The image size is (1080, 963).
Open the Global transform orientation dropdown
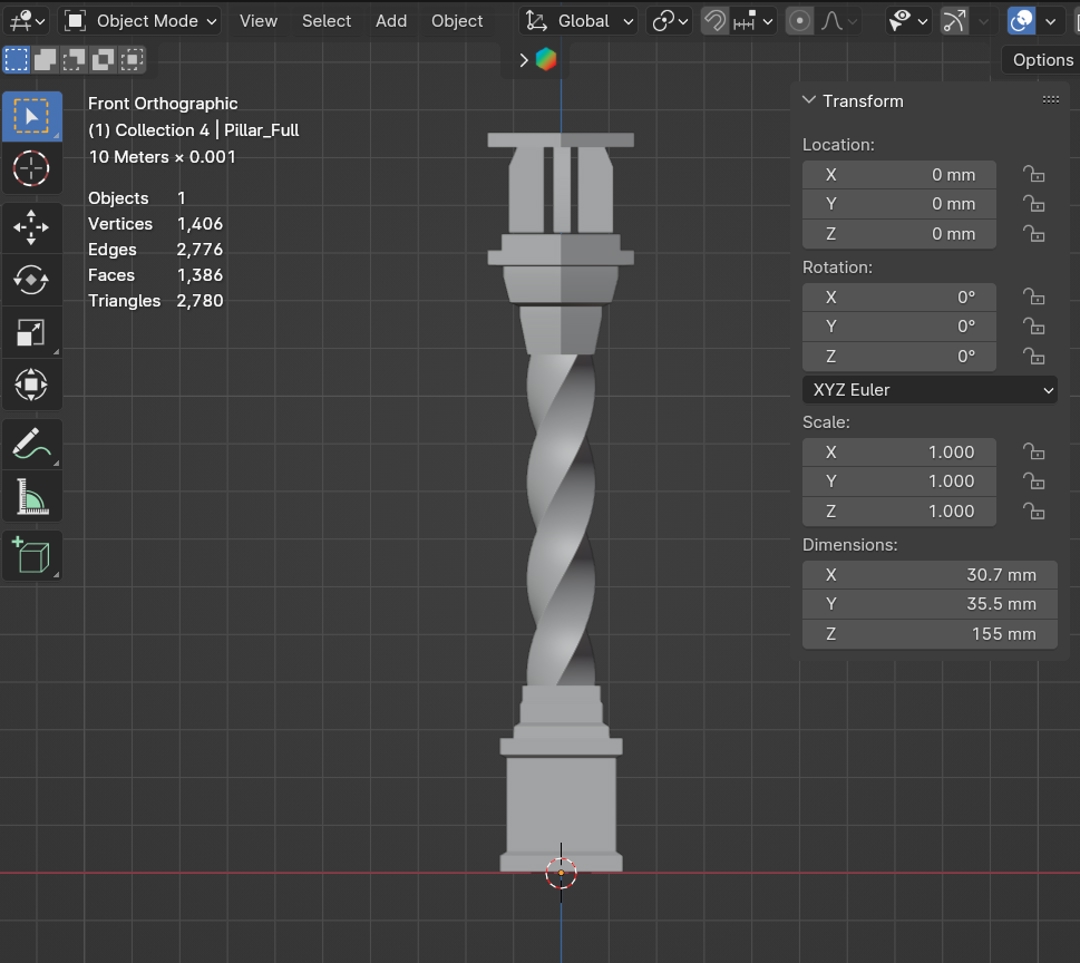[x=580, y=21]
